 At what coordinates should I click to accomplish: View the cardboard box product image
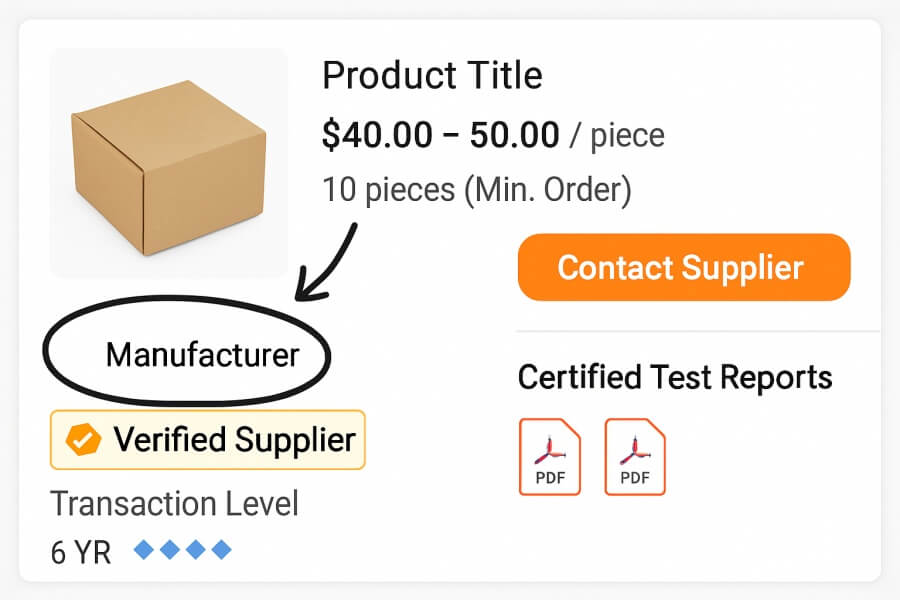tap(168, 163)
